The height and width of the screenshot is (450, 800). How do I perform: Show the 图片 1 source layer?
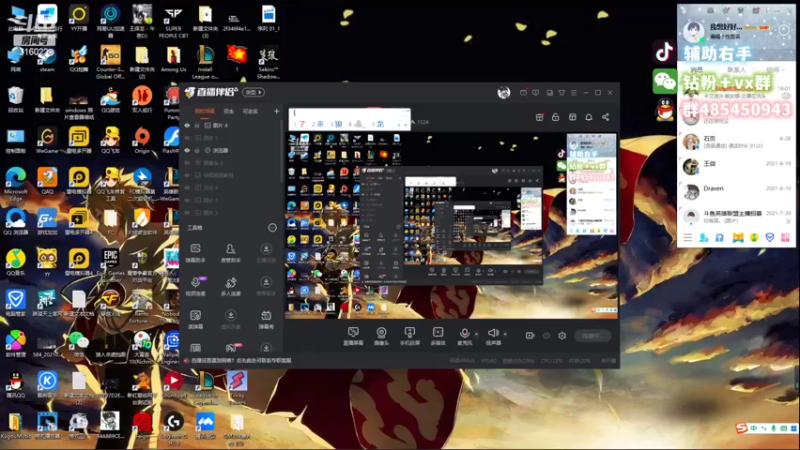click(x=187, y=138)
